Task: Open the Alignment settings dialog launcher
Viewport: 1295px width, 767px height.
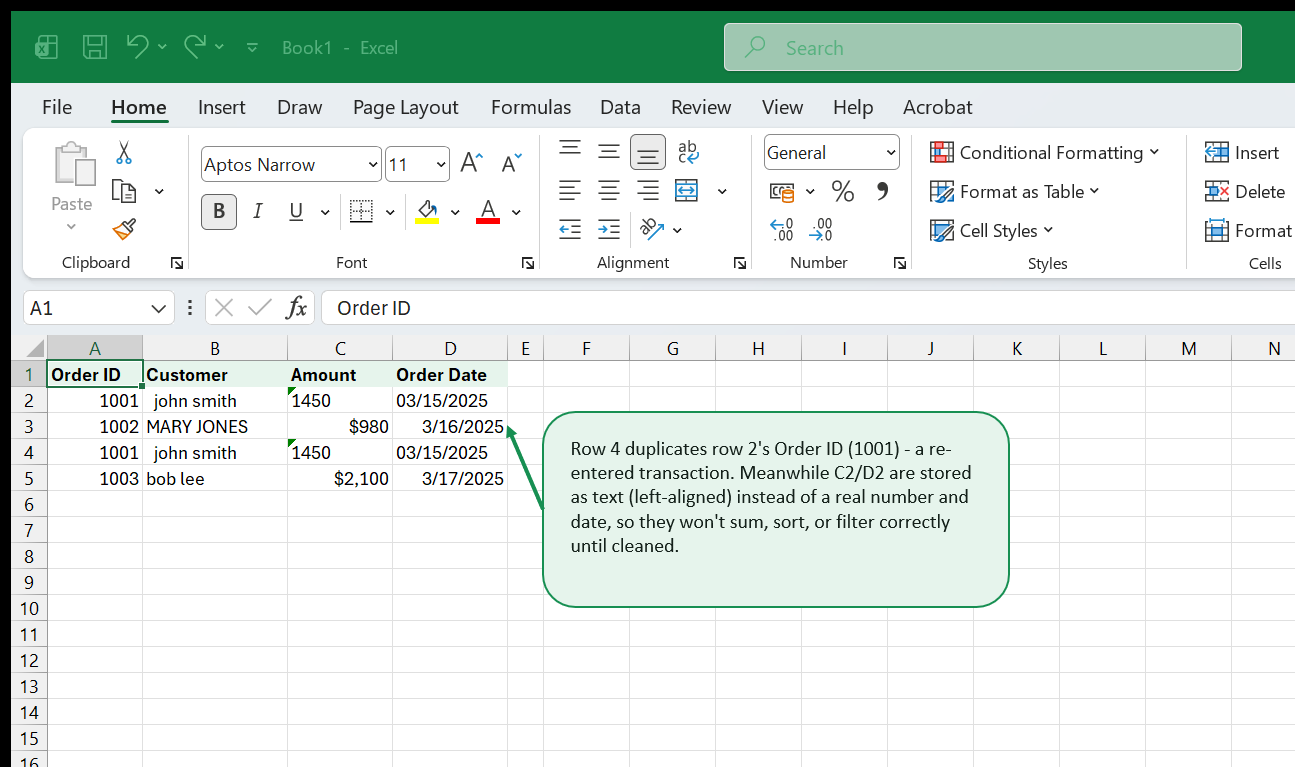Action: coord(740,263)
